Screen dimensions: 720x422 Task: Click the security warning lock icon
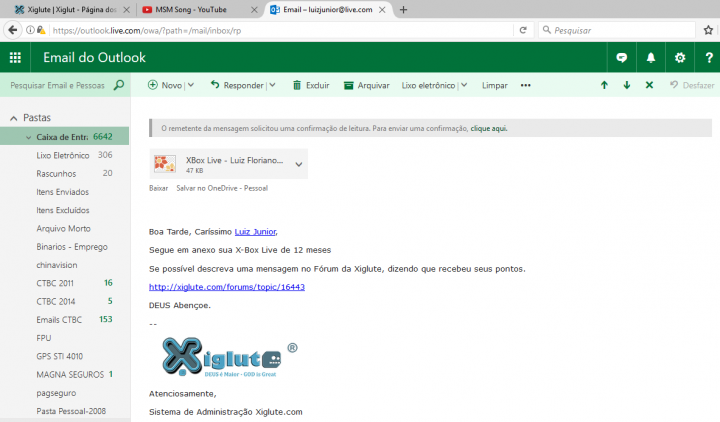point(41,30)
